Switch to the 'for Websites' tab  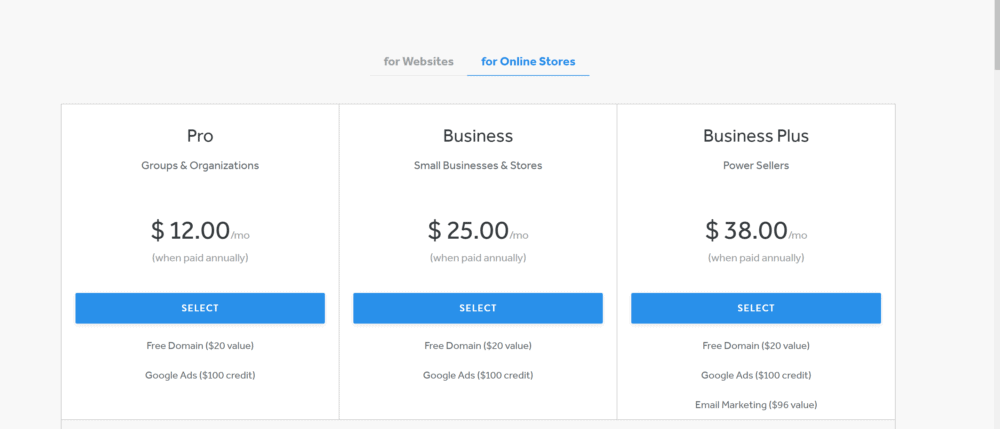pyautogui.click(x=418, y=62)
